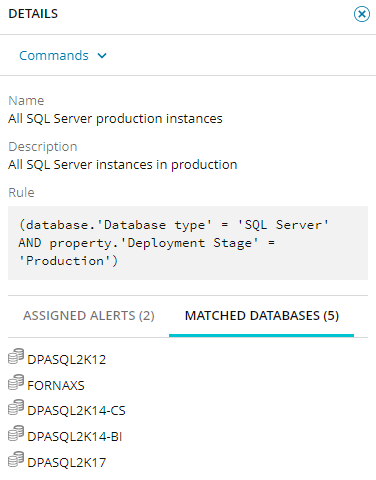Click the description text 'All SQL Server instances in production'
The width and height of the screenshot is (376, 480).
tap(122, 165)
